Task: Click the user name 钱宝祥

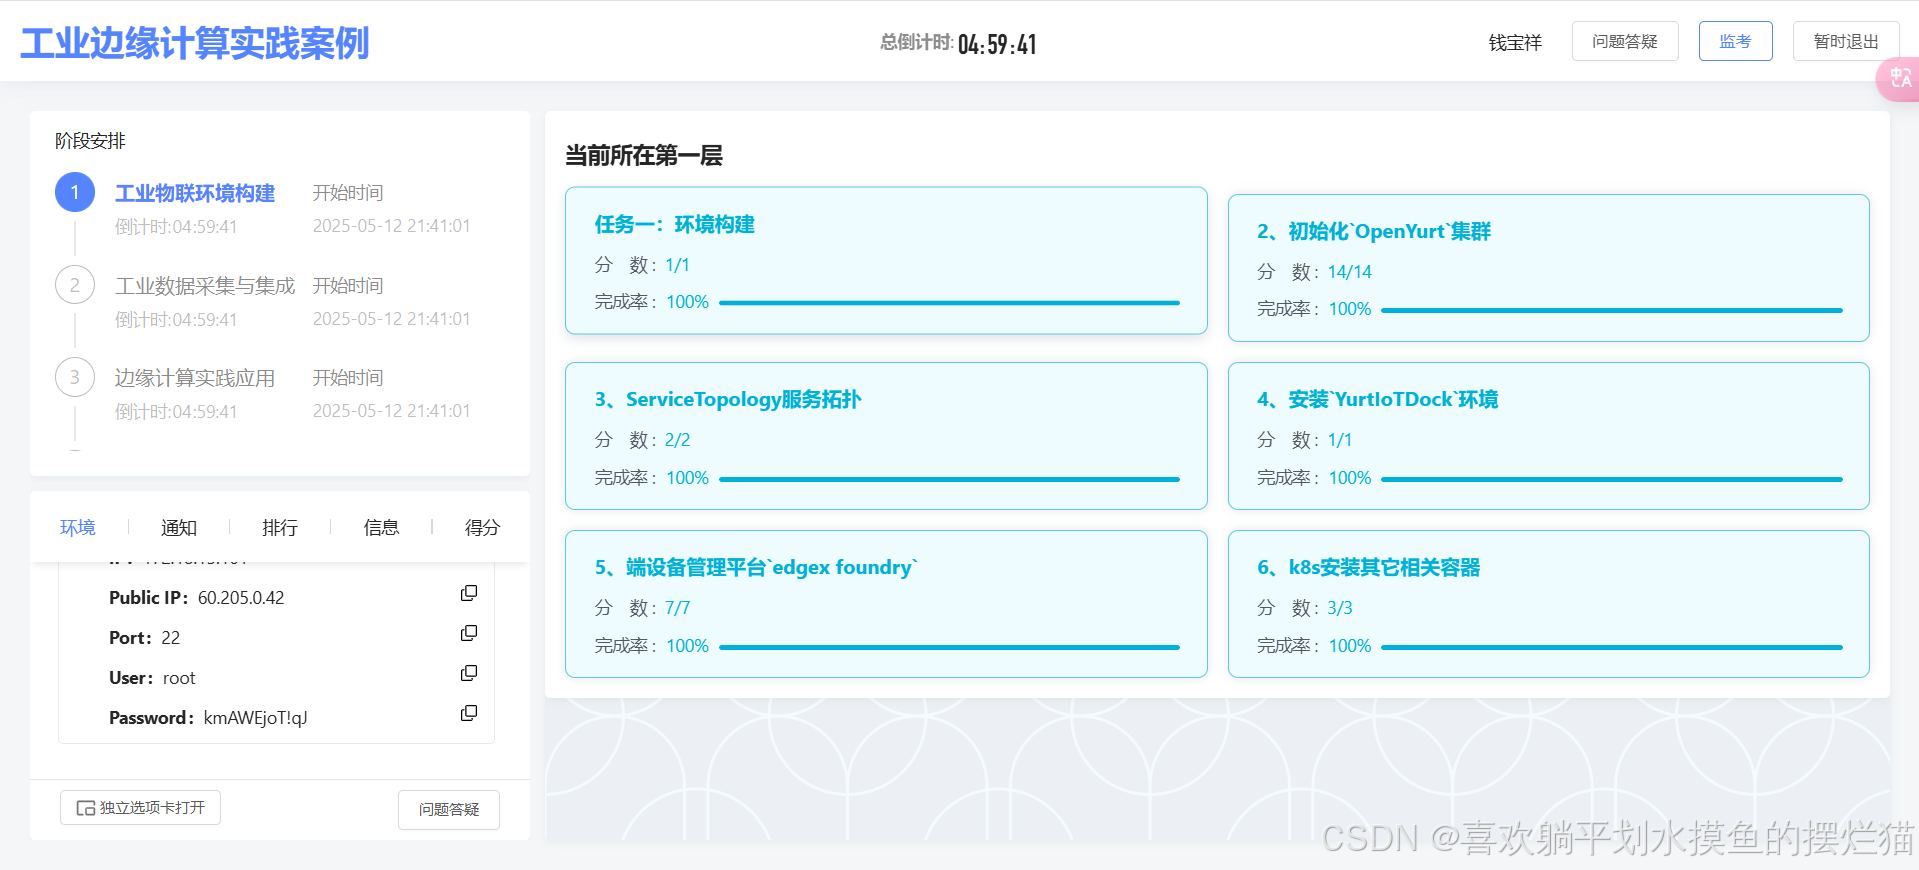Action: pyautogui.click(x=1515, y=42)
